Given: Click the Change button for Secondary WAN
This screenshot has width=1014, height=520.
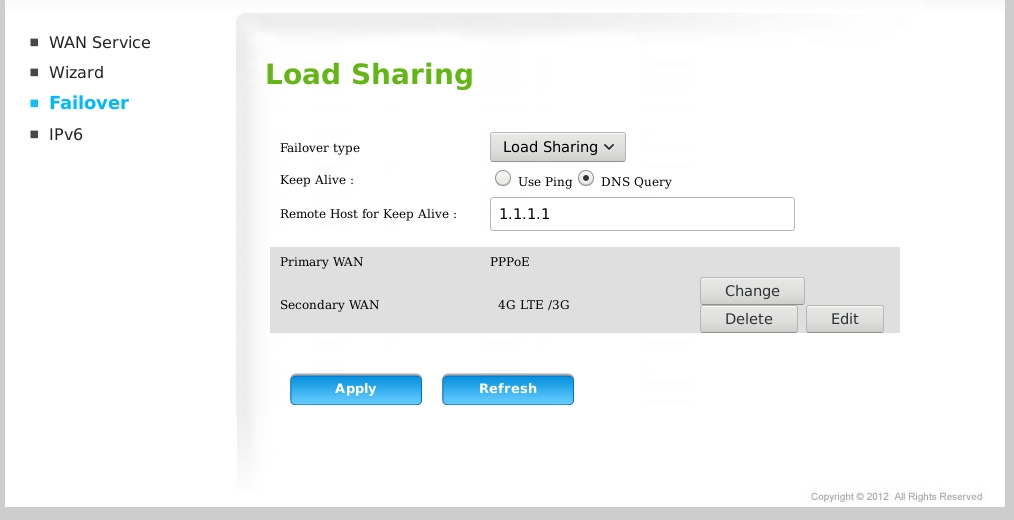Looking at the screenshot, I should click(x=752, y=291).
